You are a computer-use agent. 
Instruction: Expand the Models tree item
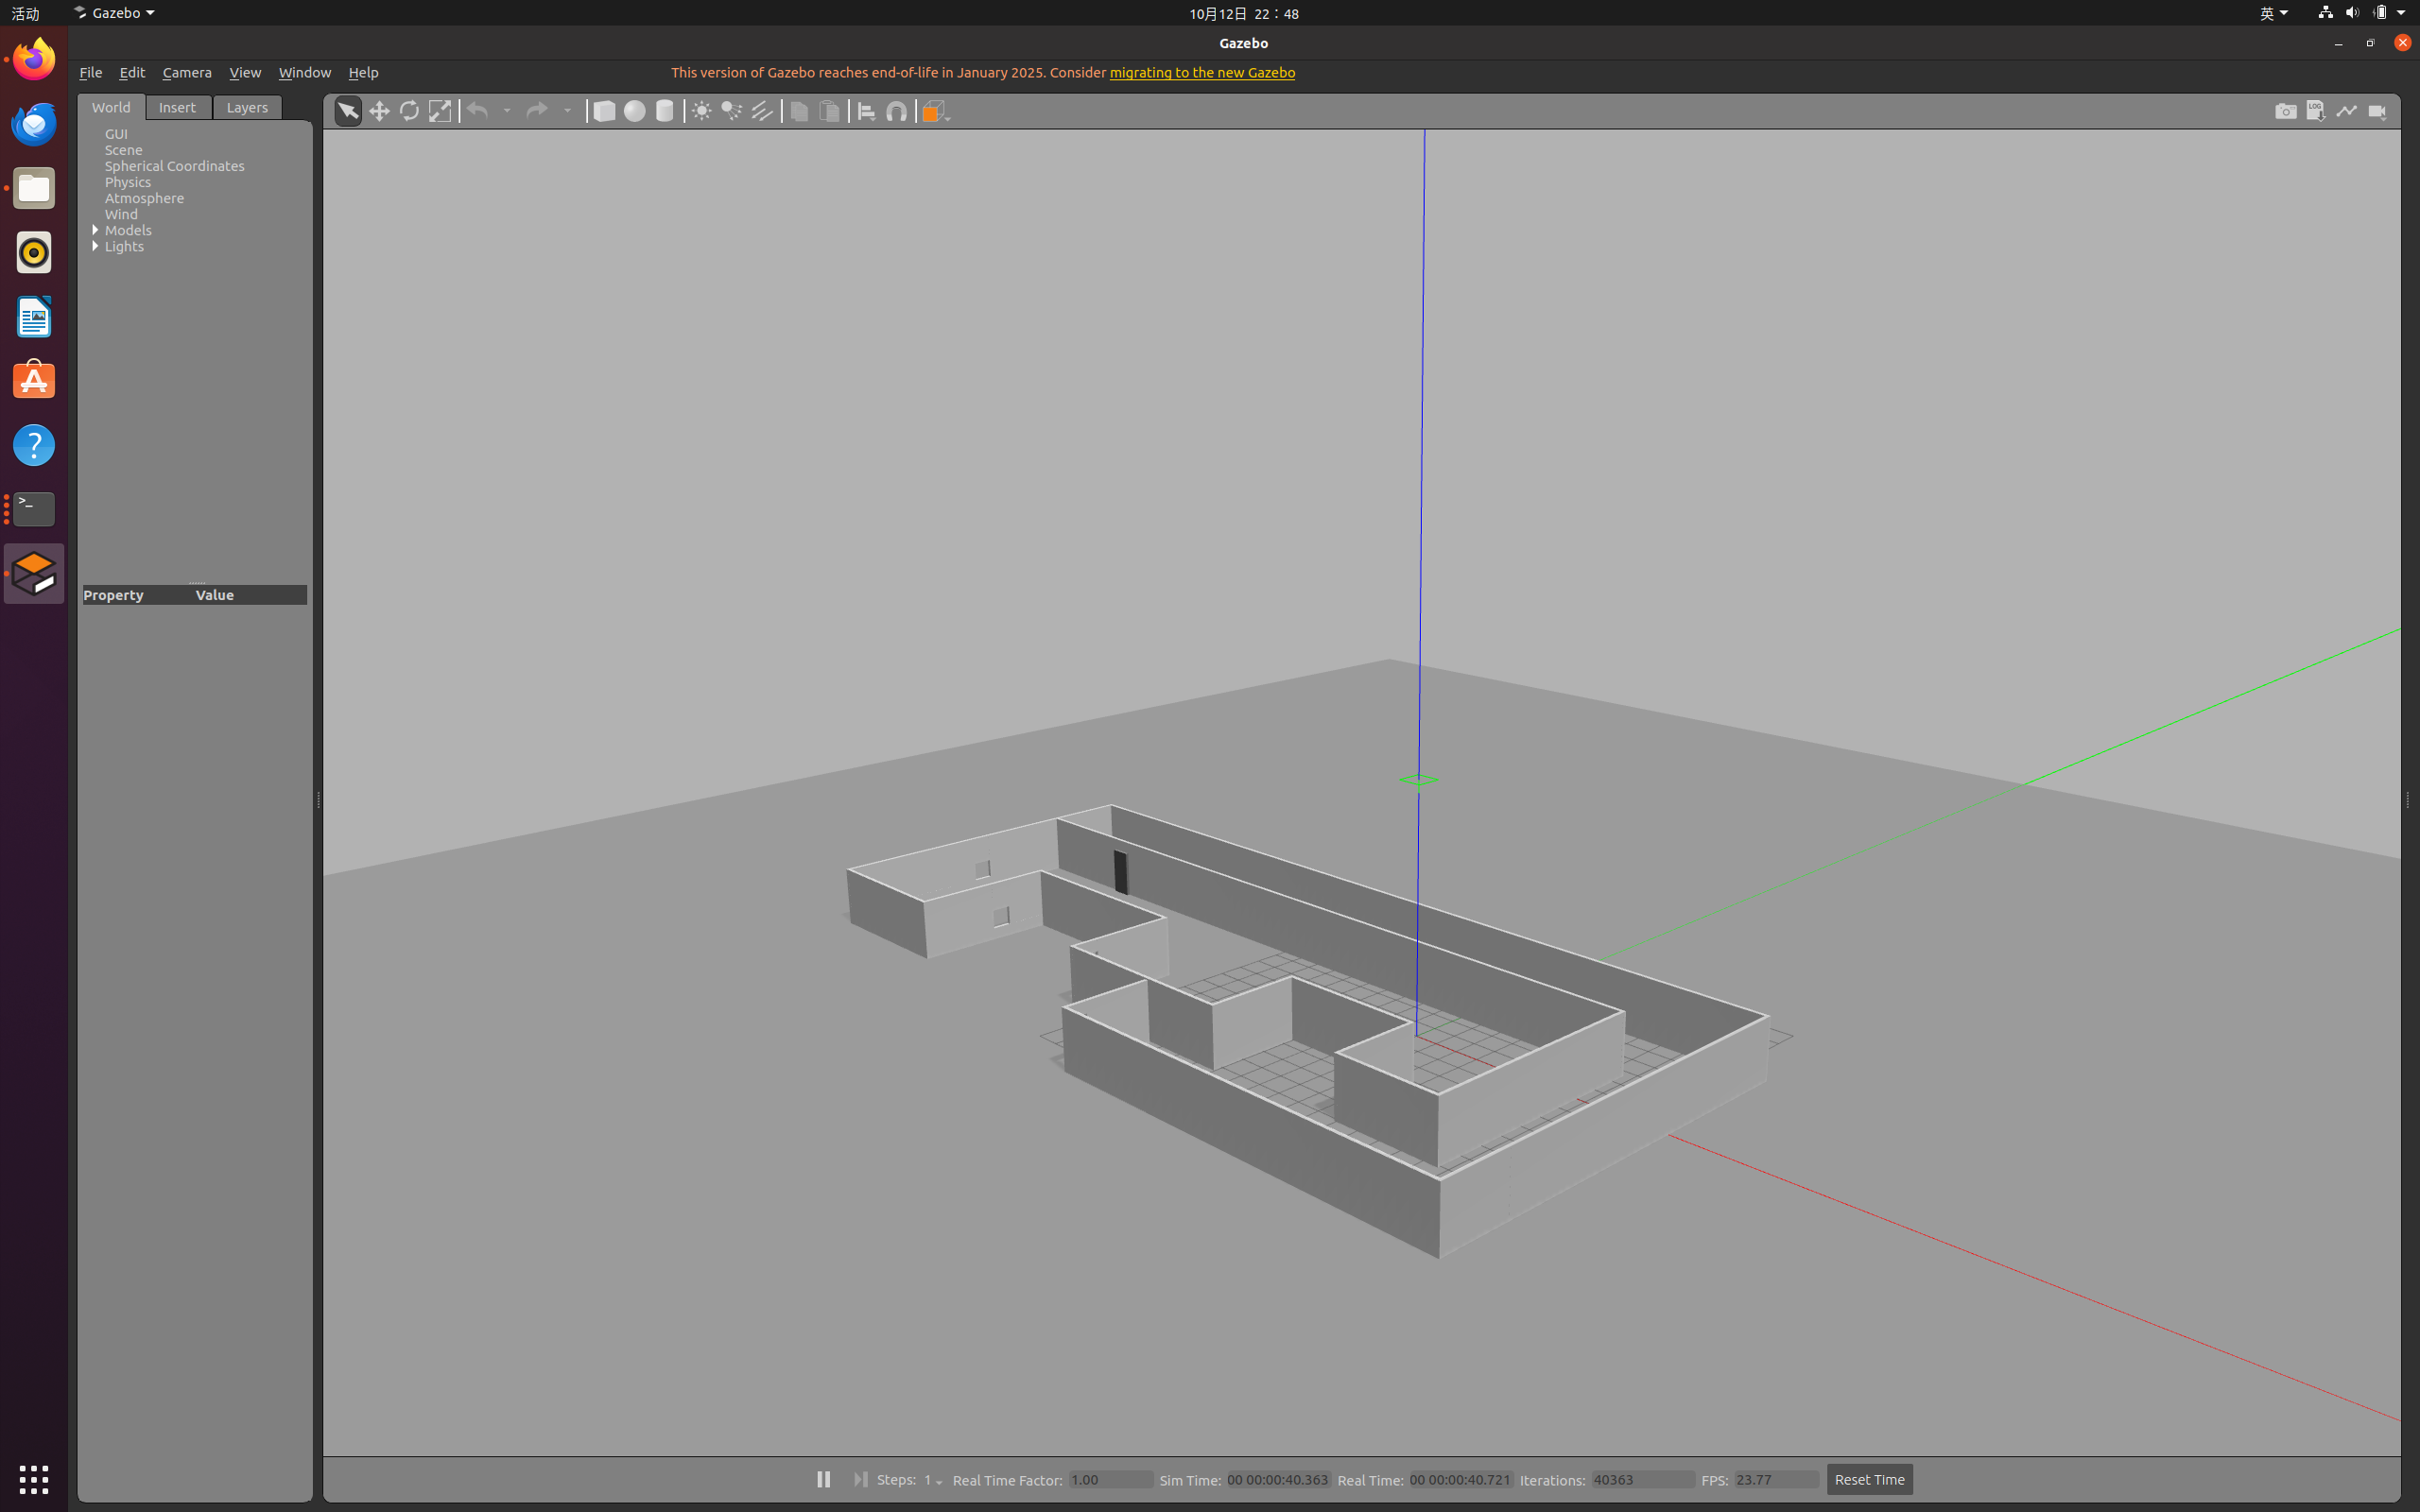click(96, 230)
